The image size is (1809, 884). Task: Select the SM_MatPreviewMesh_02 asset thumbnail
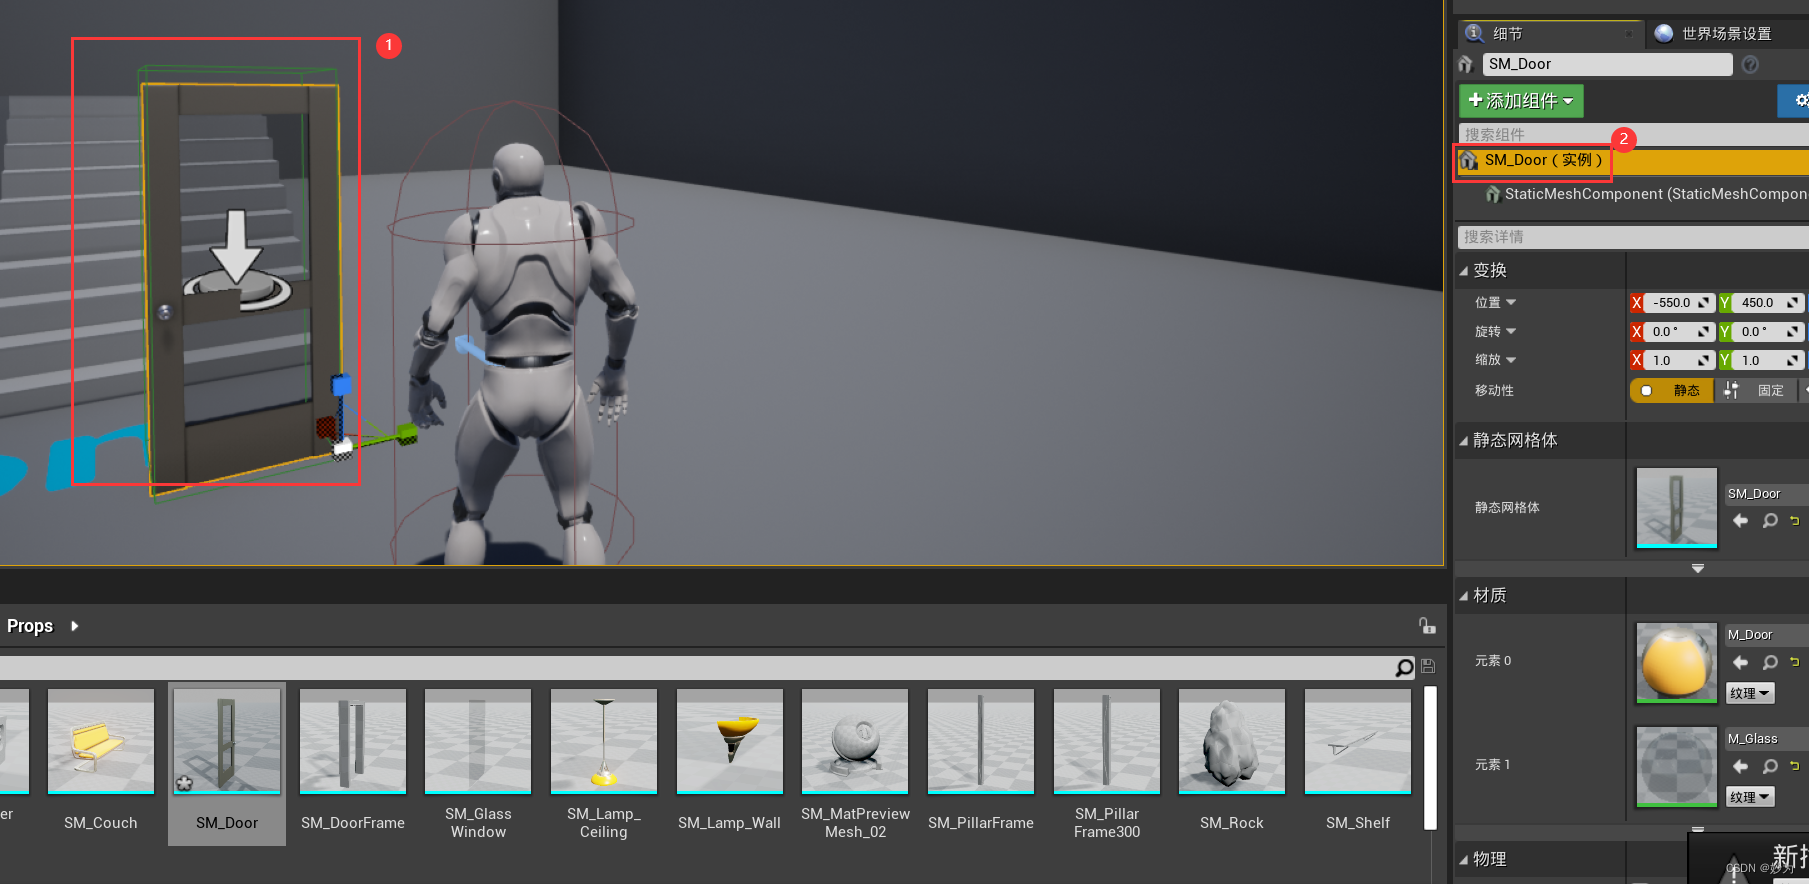[856, 741]
